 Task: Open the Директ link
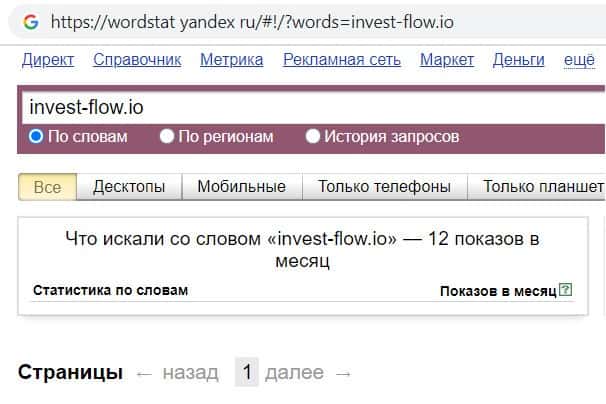tap(48, 60)
